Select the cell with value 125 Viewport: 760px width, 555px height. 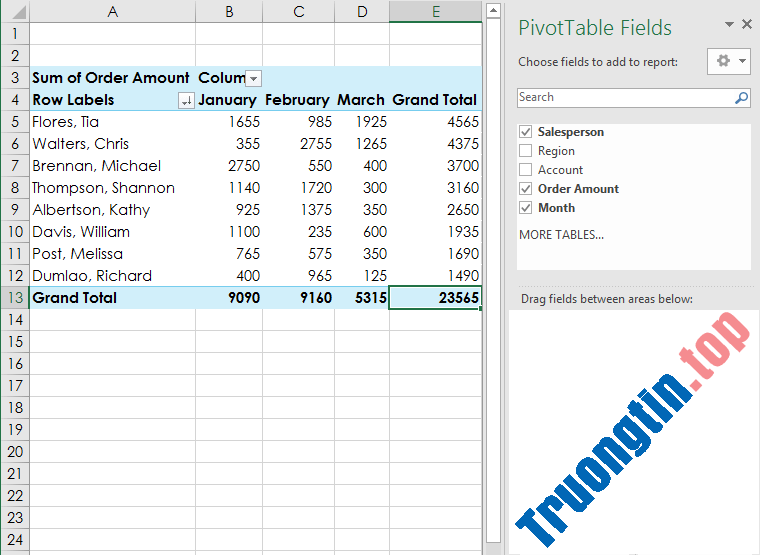pyautogui.click(x=362, y=276)
